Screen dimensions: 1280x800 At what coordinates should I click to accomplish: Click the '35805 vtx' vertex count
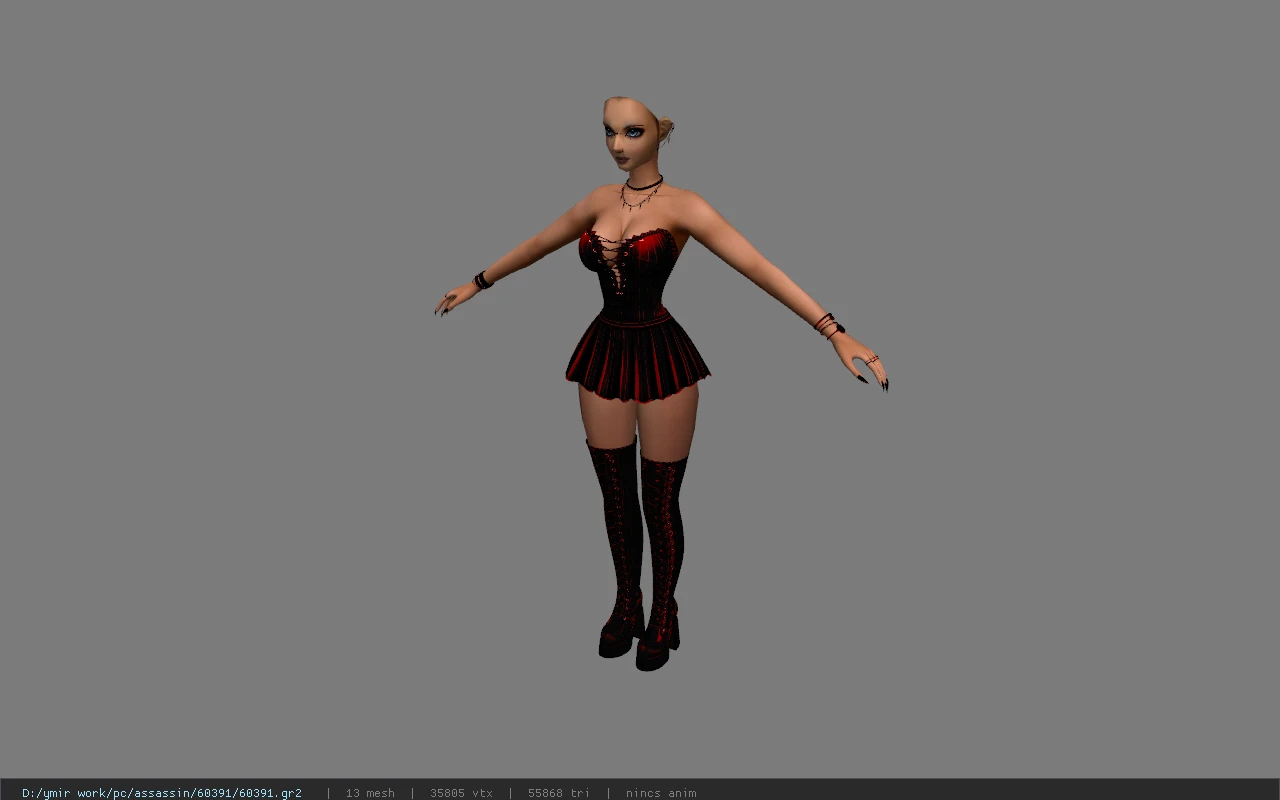[461, 793]
